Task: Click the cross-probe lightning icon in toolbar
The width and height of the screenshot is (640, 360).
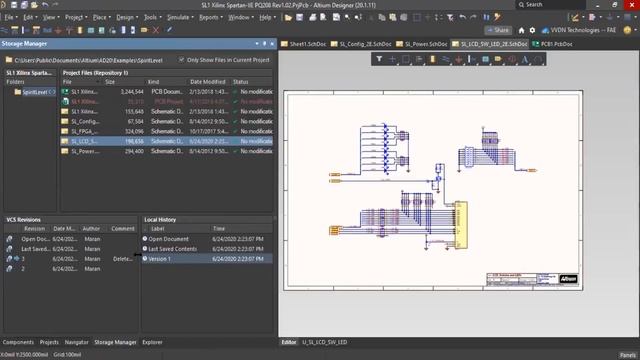Action: pyautogui.click(x=497, y=18)
